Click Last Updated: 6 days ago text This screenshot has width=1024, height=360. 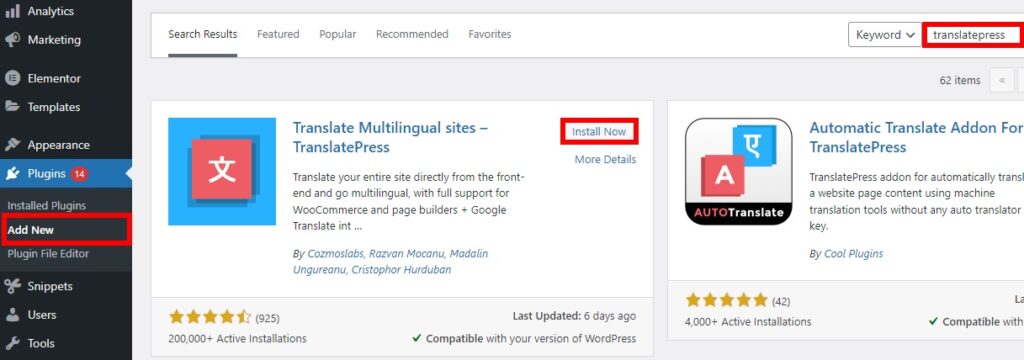pos(574,316)
